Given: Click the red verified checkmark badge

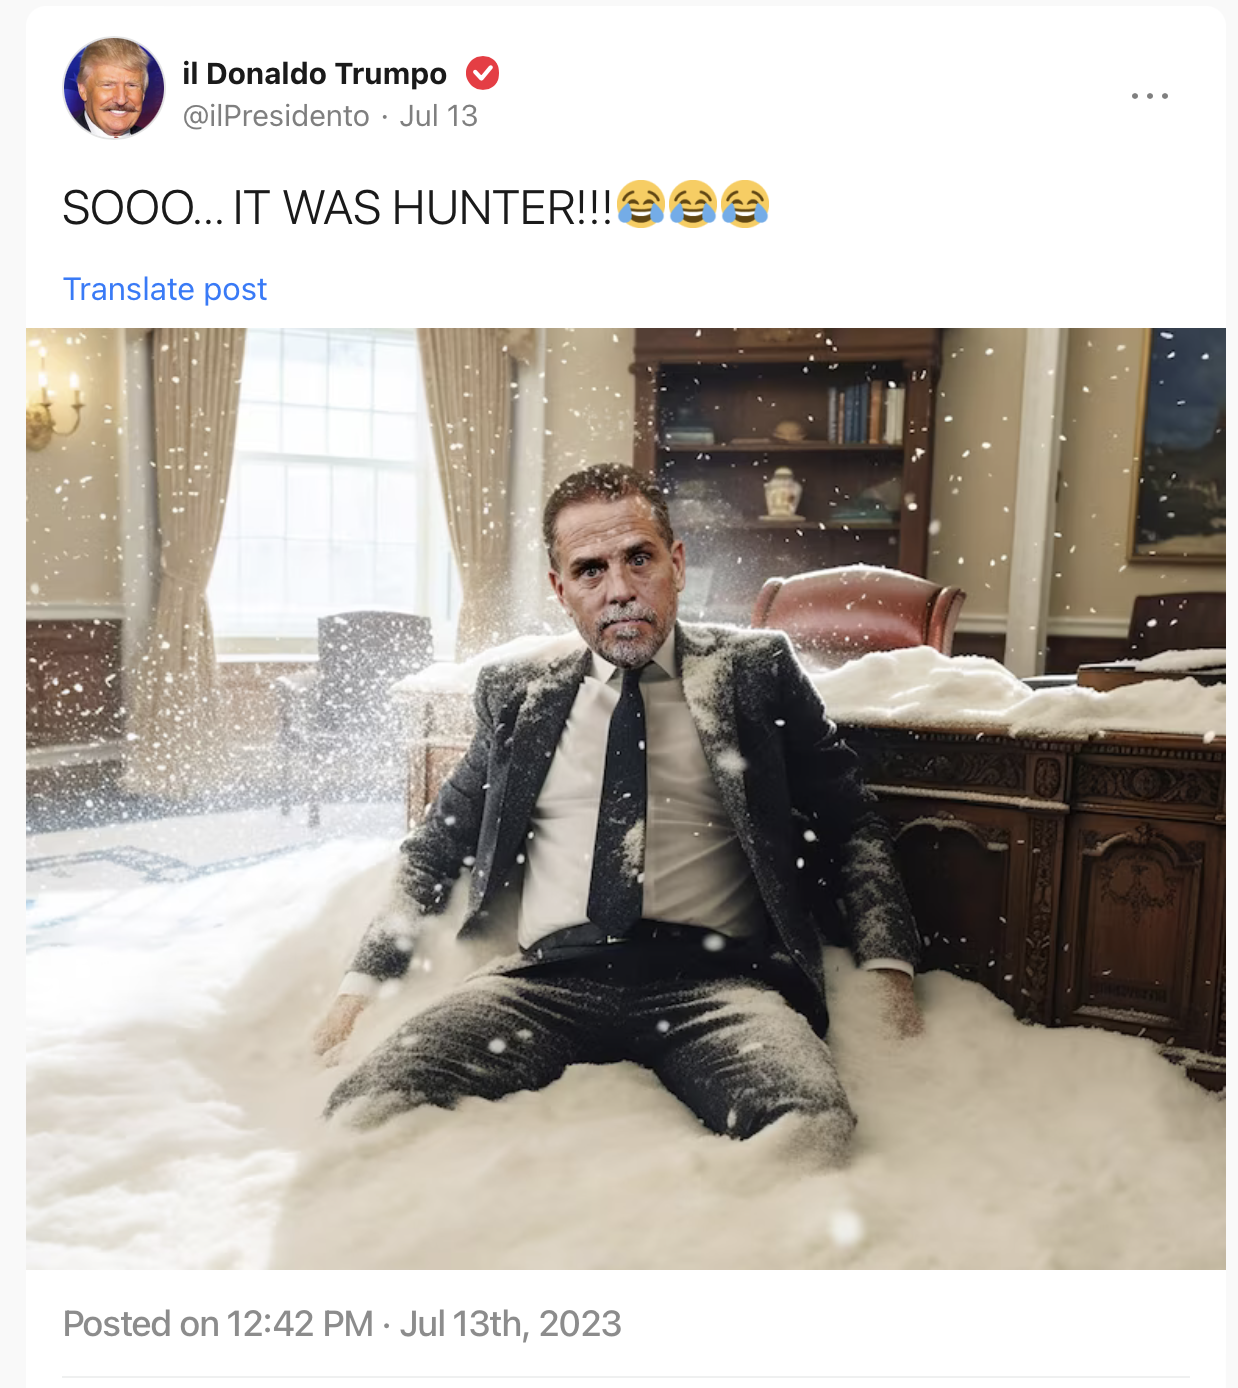Looking at the screenshot, I should click(x=483, y=73).
